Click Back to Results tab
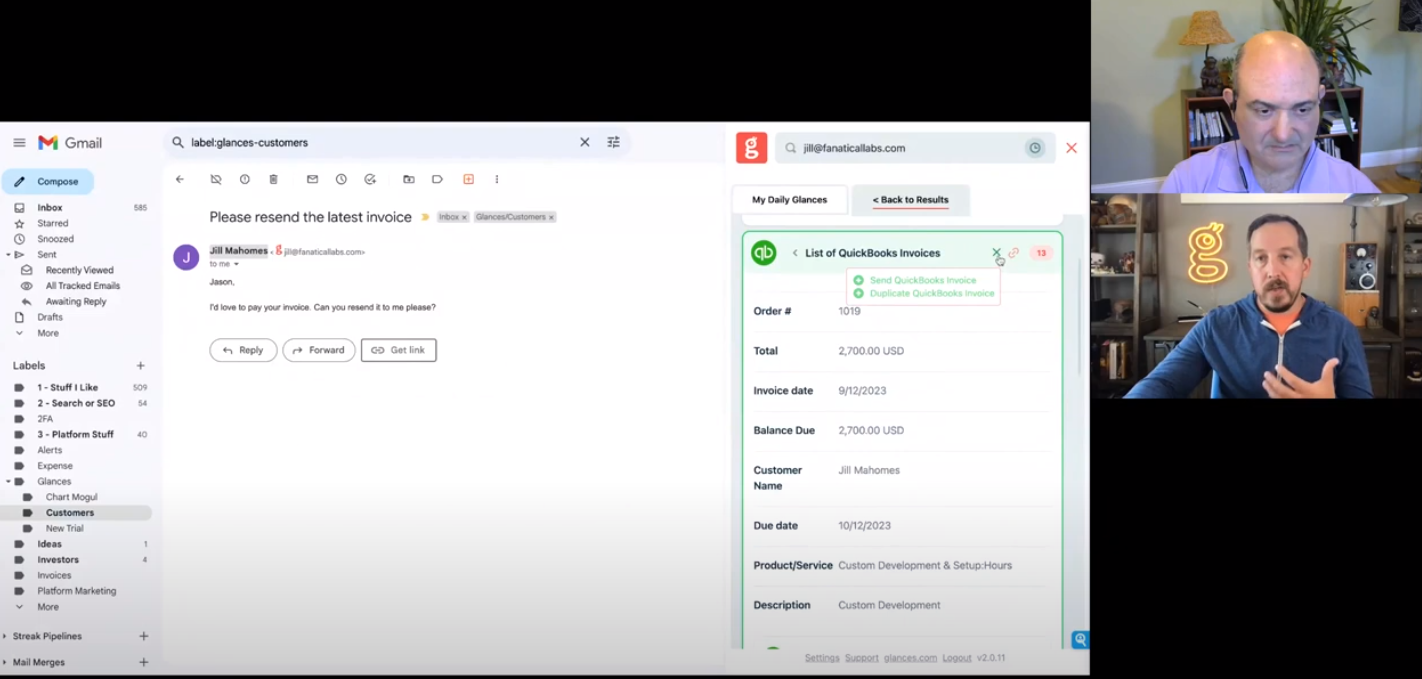The image size is (1422, 679). (910, 200)
